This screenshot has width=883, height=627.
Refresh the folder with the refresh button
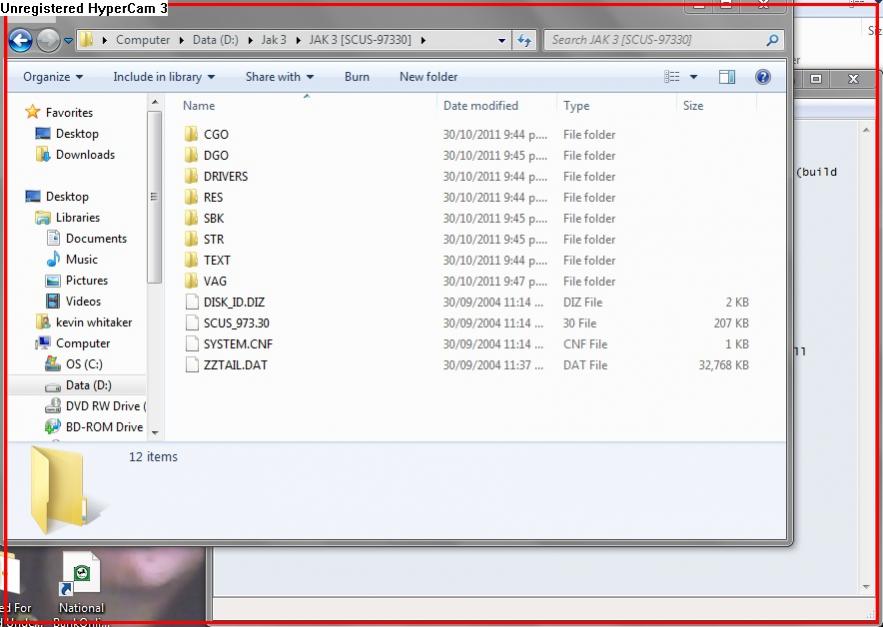pos(524,41)
